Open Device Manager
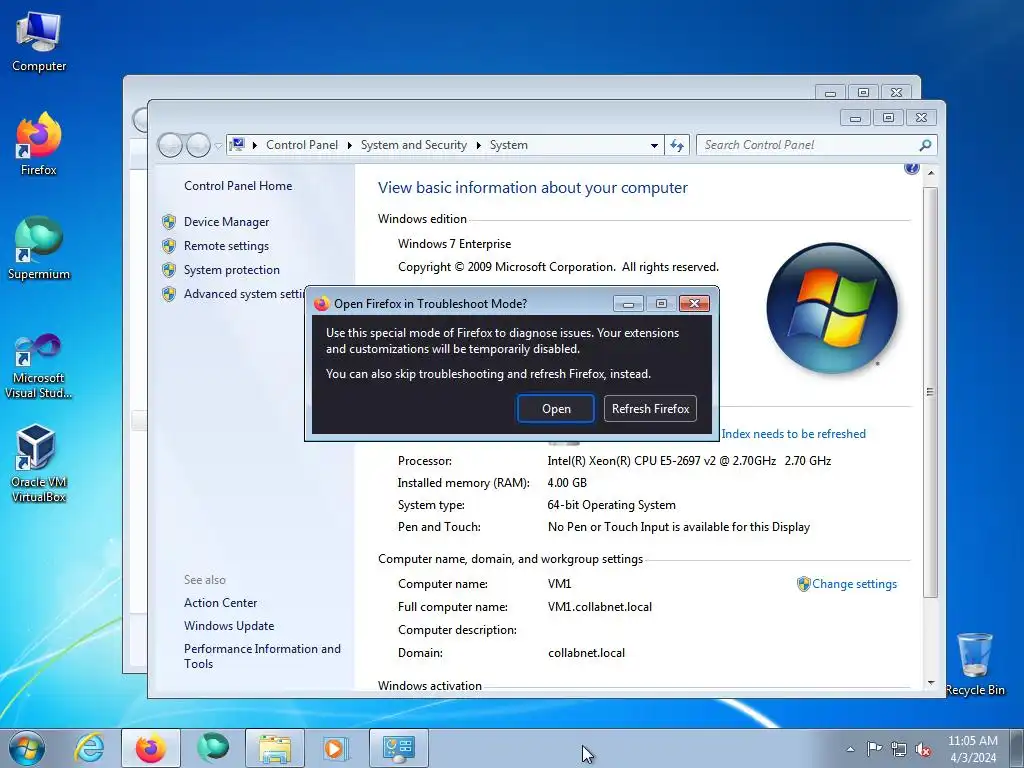 [226, 222]
